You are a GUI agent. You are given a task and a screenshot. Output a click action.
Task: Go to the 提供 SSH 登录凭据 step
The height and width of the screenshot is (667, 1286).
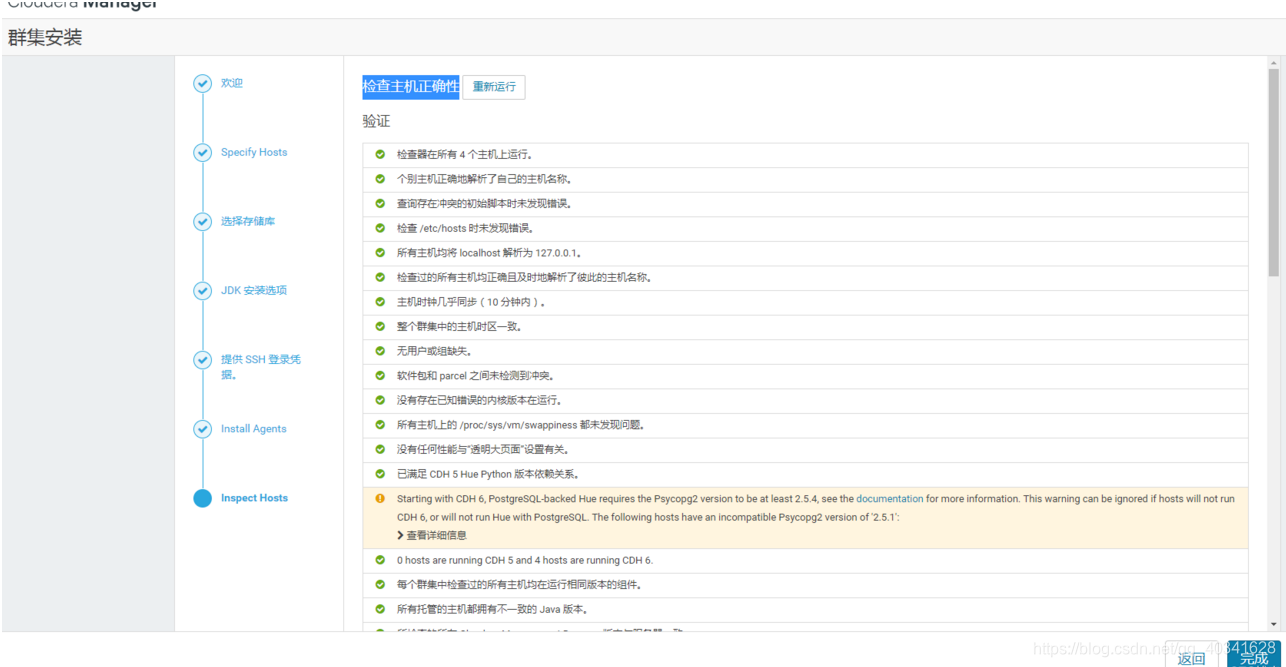(x=260, y=367)
